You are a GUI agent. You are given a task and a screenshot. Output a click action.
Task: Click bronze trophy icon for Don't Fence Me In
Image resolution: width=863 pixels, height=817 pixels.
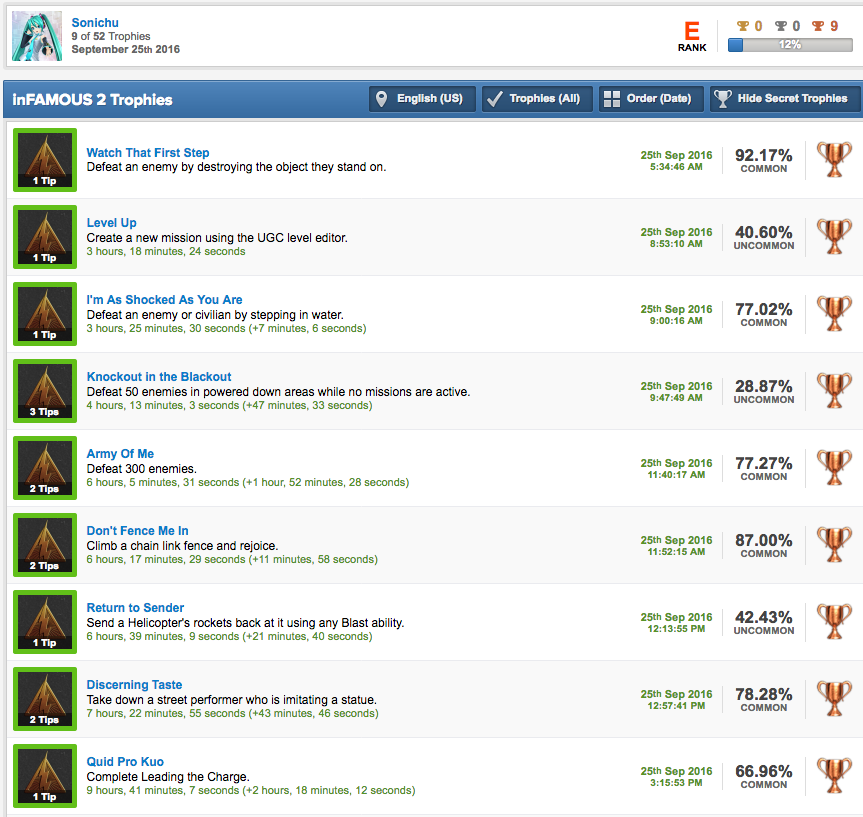click(x=834, y=545)
